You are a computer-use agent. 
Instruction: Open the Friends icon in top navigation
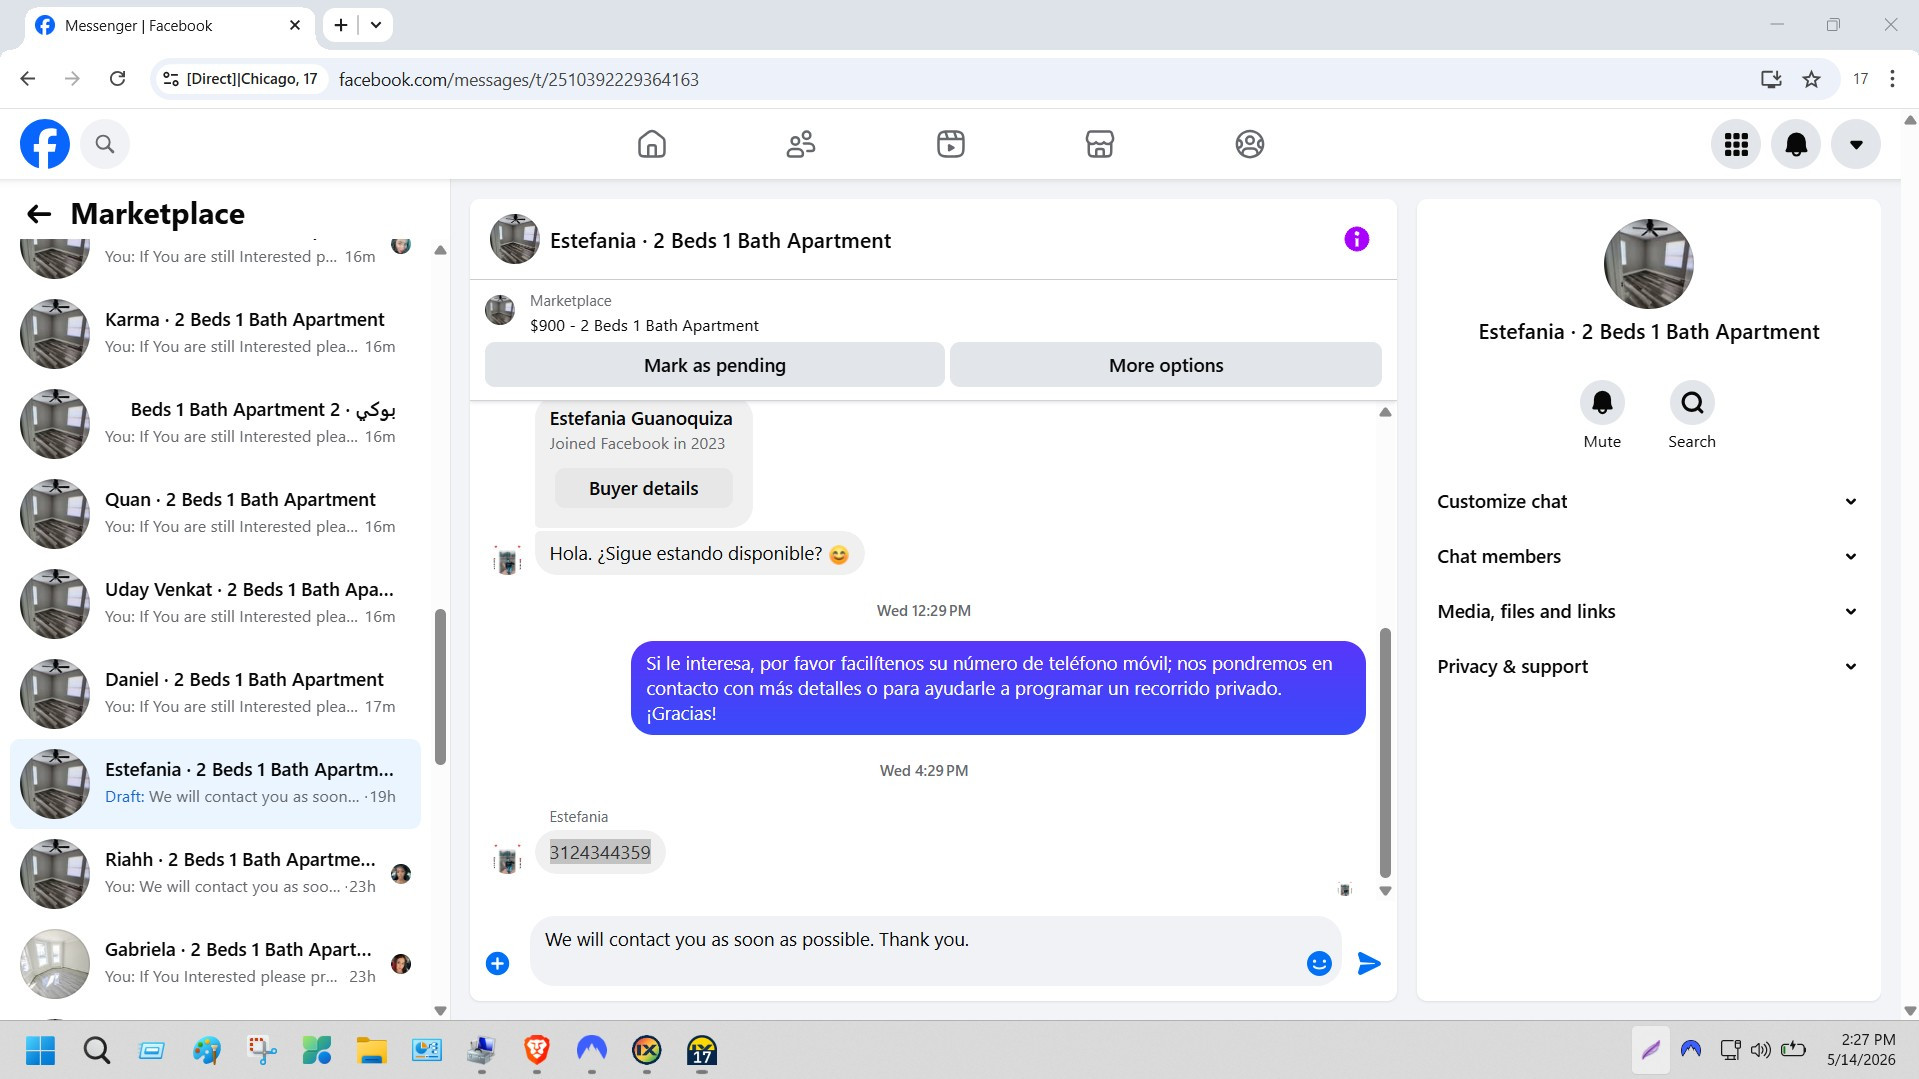click(x=801, y=144)
